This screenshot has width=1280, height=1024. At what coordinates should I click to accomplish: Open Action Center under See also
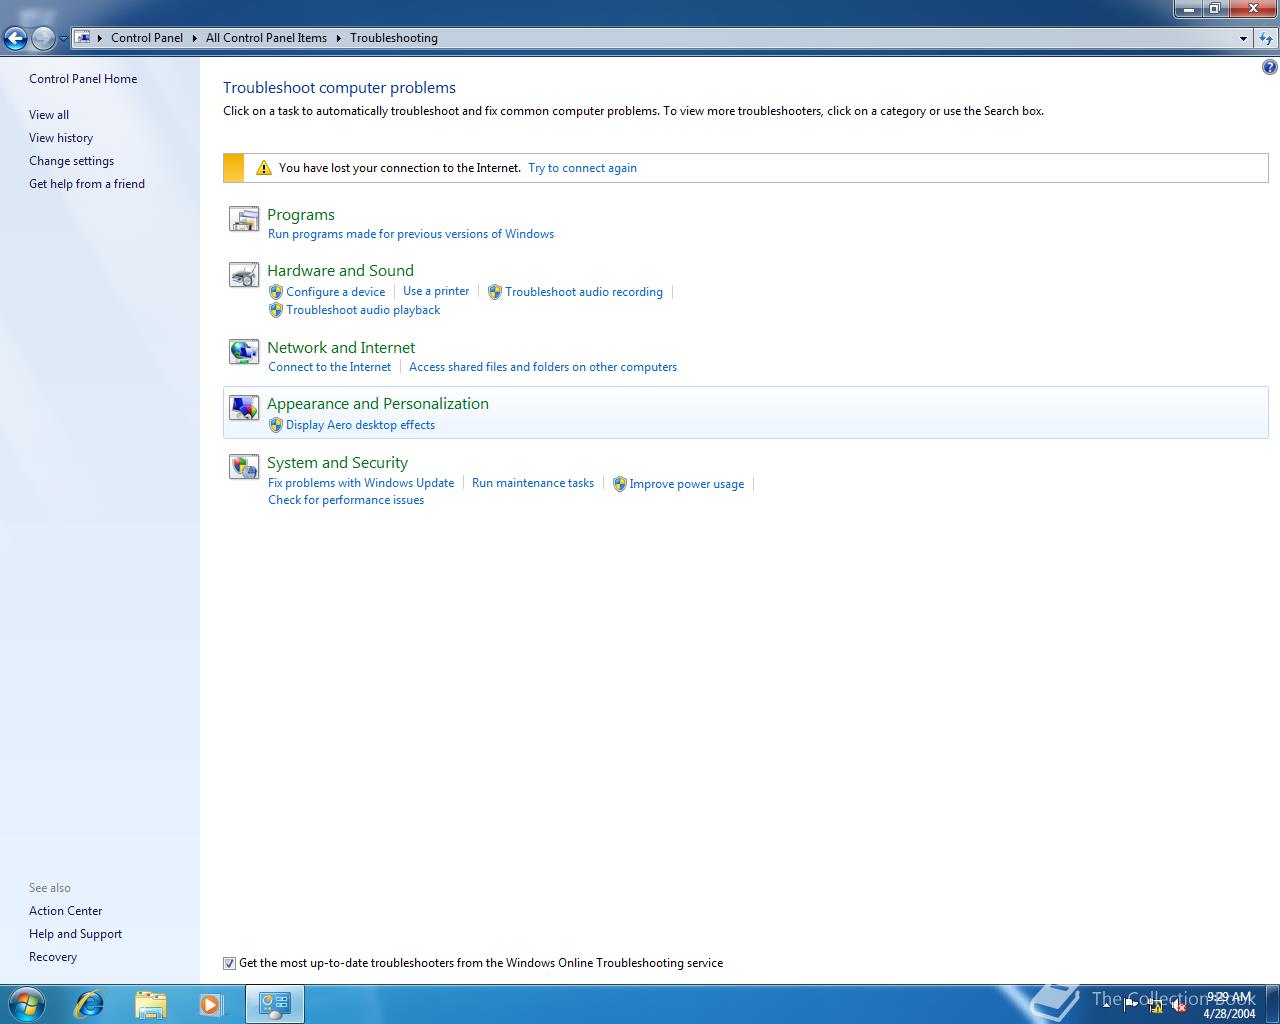click(65, 911)
